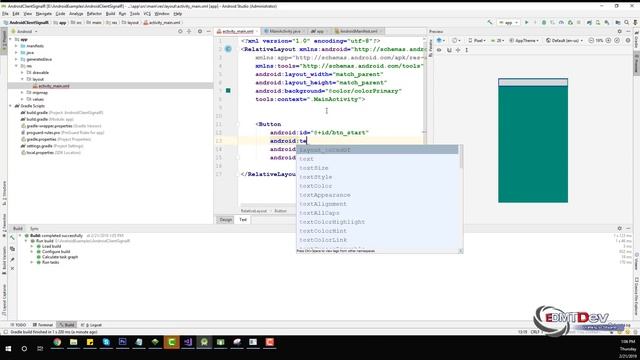Open the TODO tool window
This screenshot has height=360, width=640.
tap(18, 325)
